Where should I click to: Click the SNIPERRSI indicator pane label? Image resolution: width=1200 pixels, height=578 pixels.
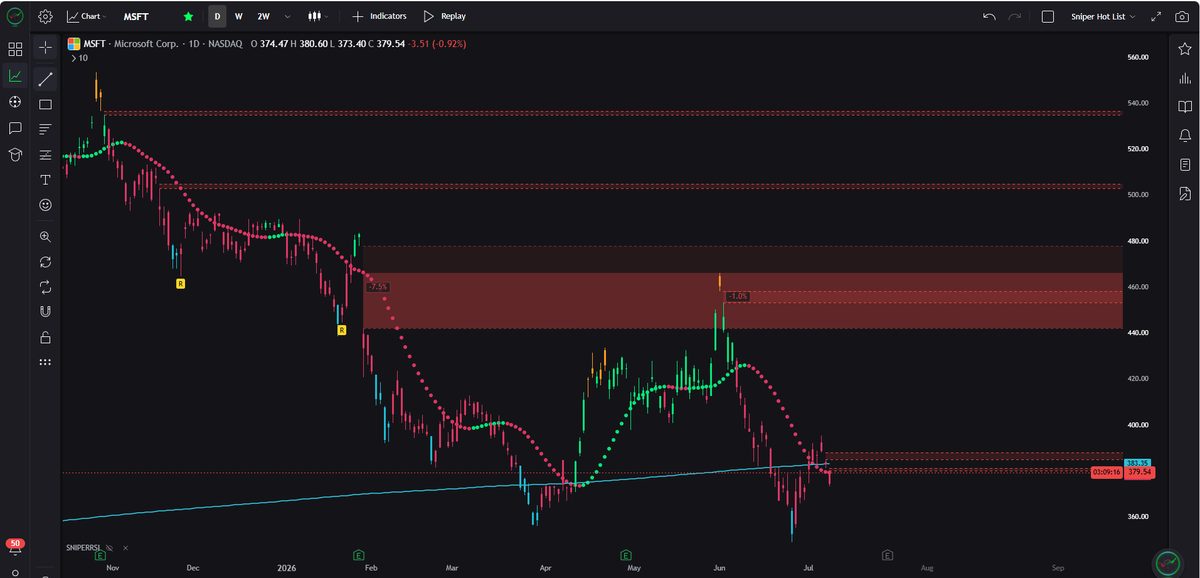click(84, 548)
